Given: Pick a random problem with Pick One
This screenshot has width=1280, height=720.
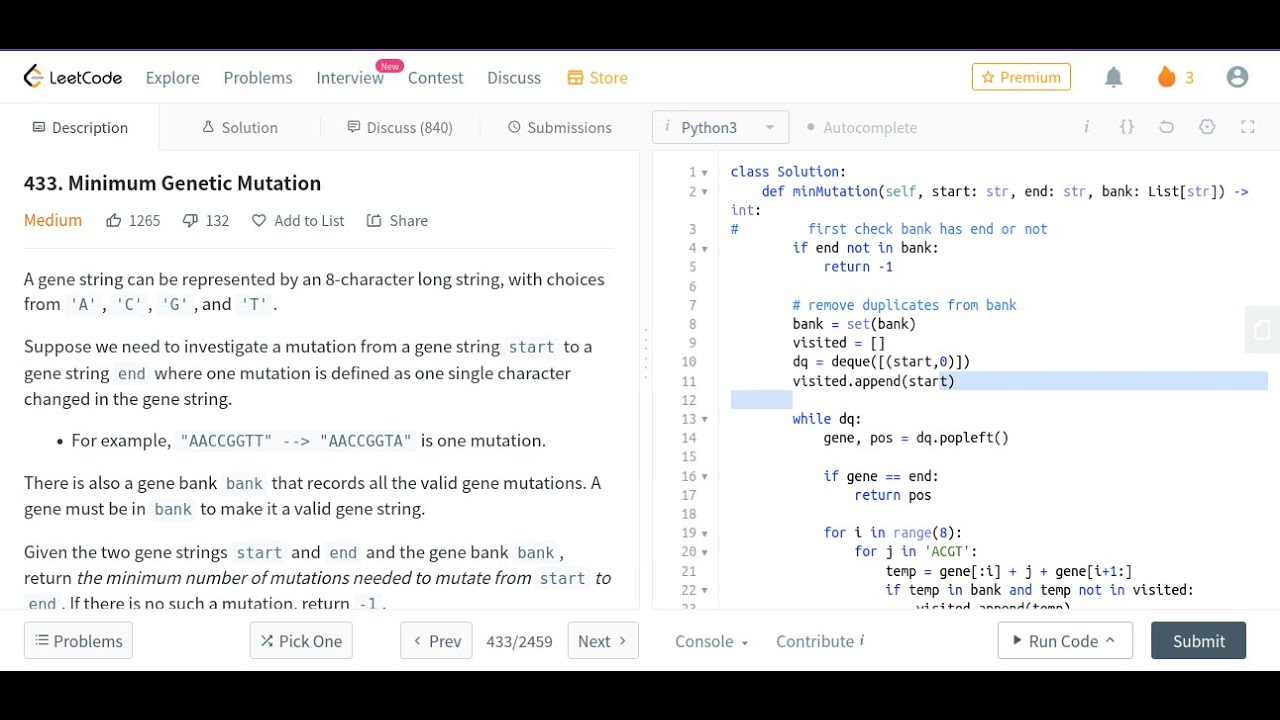Looking at the screenshot, I should tap(301, 641).
